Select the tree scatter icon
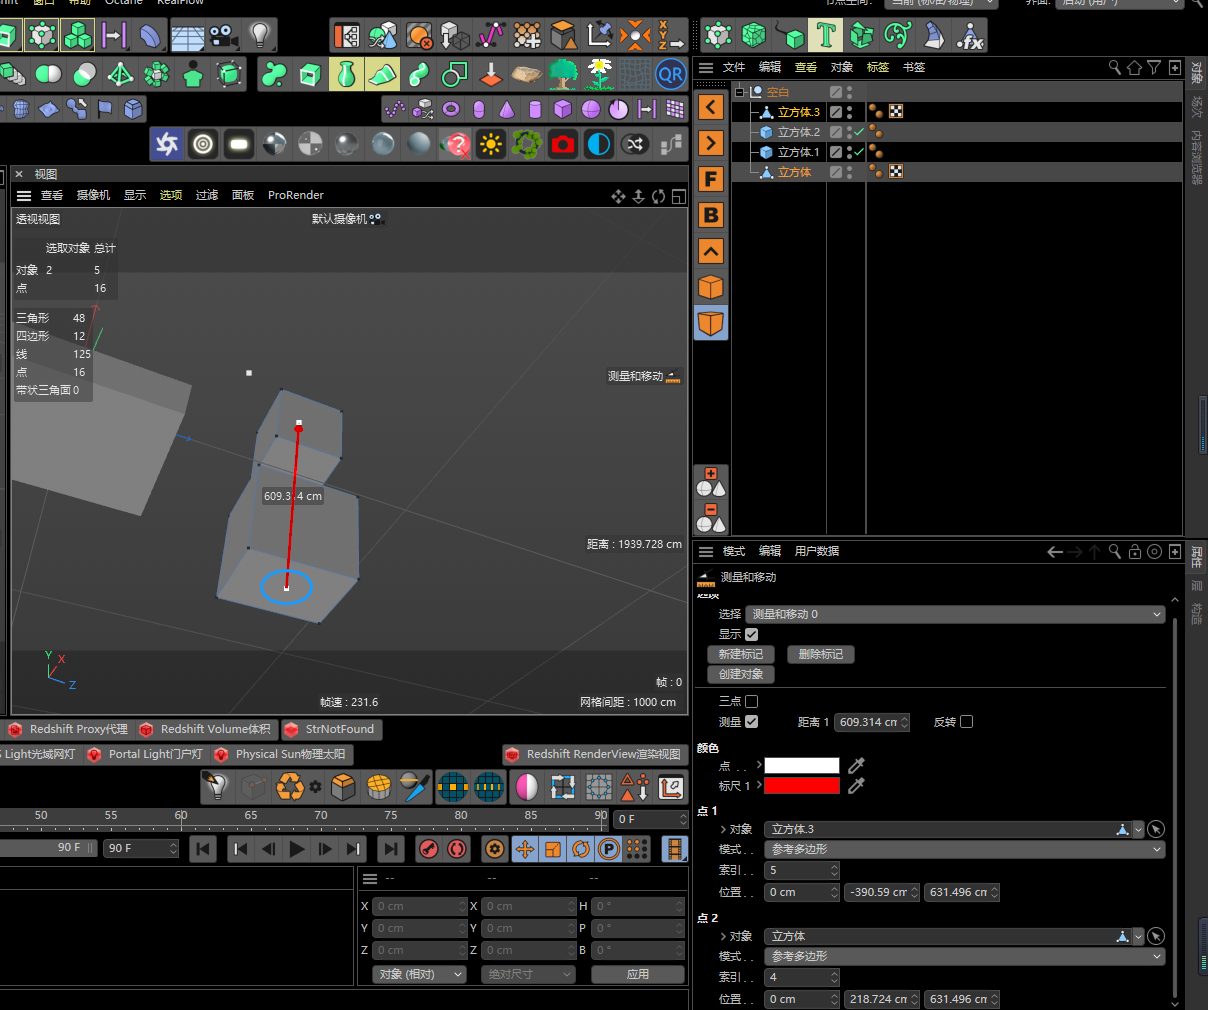 click(563, 74)
